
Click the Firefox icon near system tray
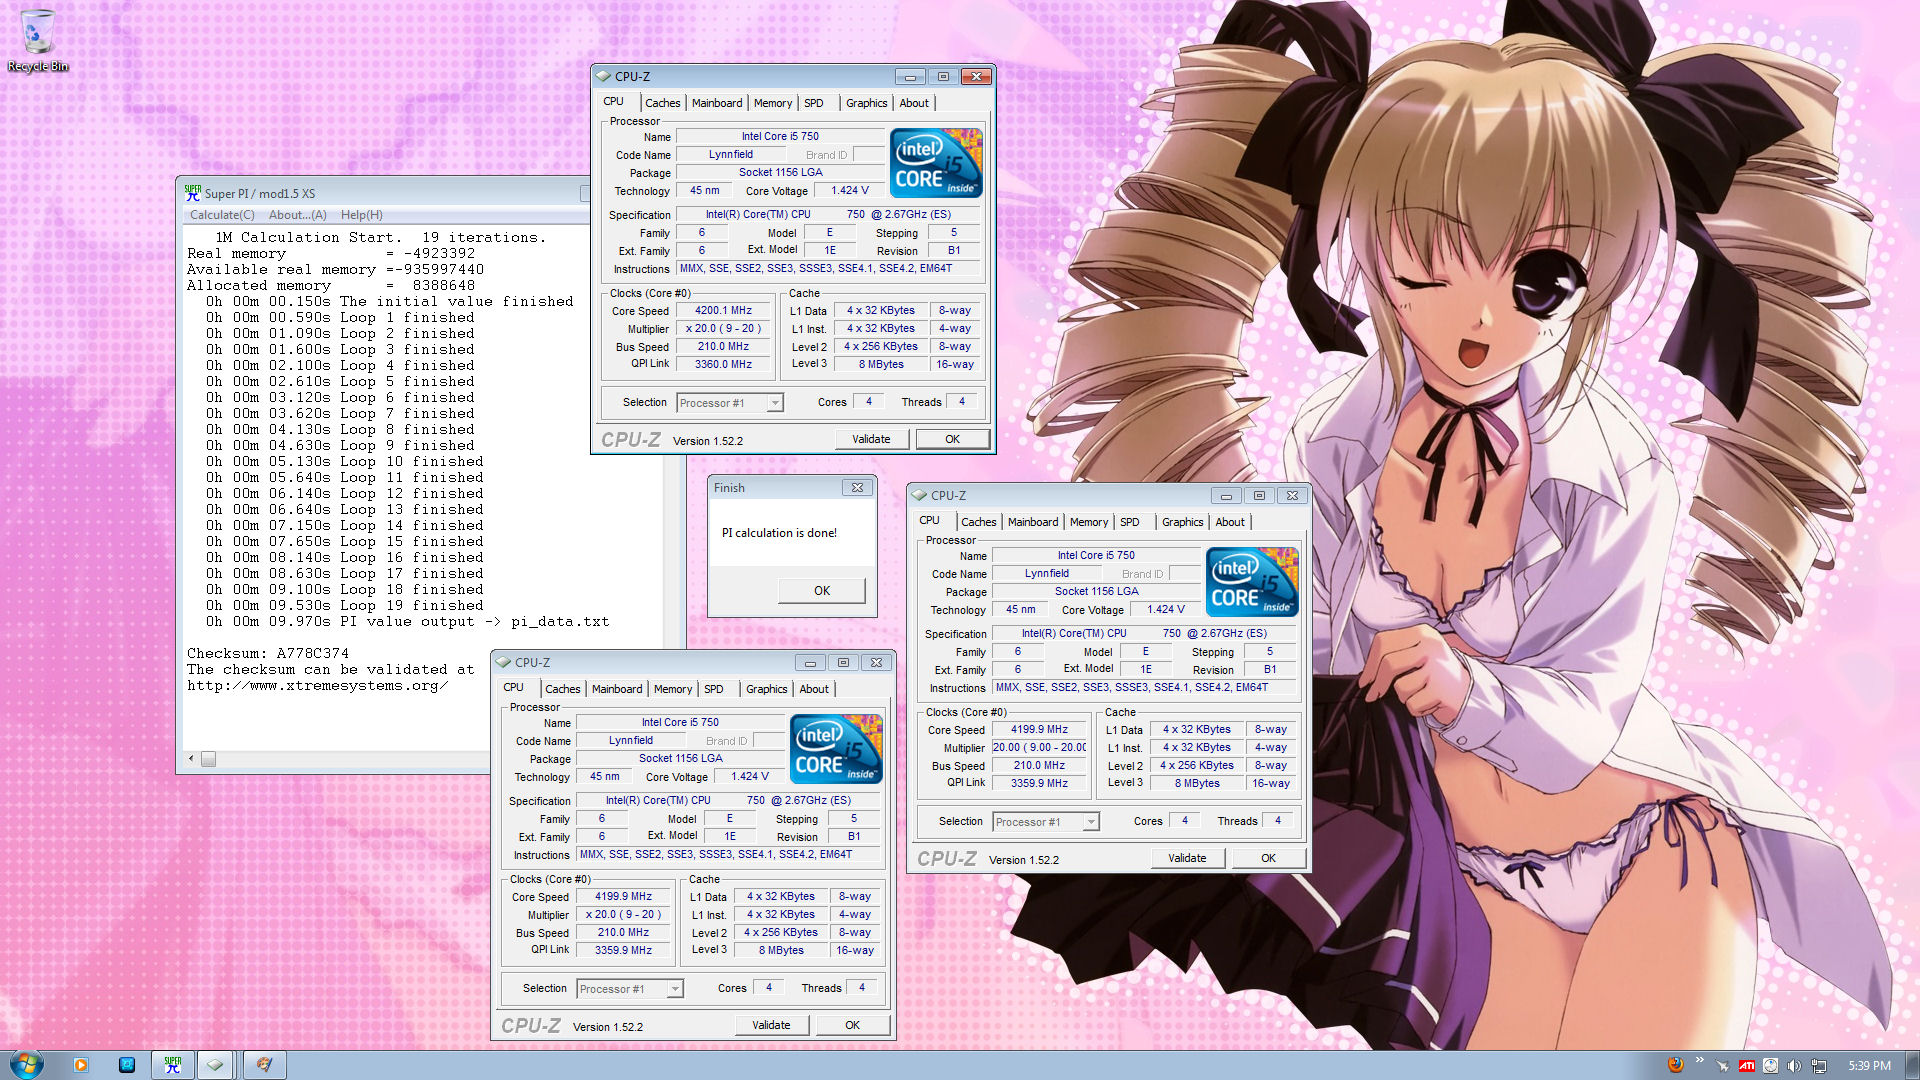click(x=1676, y=1065)
